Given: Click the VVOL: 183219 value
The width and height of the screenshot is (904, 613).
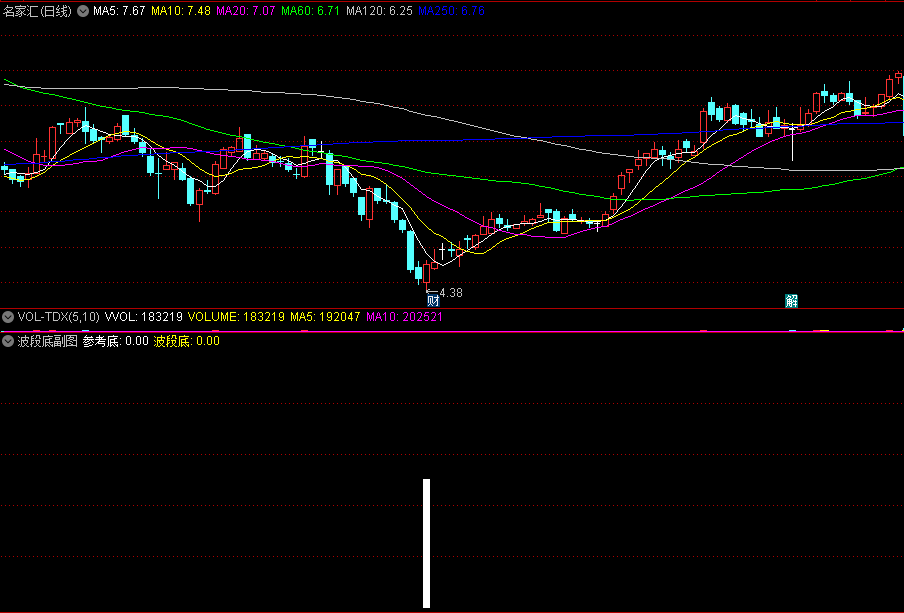Looking at the screenshot, I should pos(144,317).
